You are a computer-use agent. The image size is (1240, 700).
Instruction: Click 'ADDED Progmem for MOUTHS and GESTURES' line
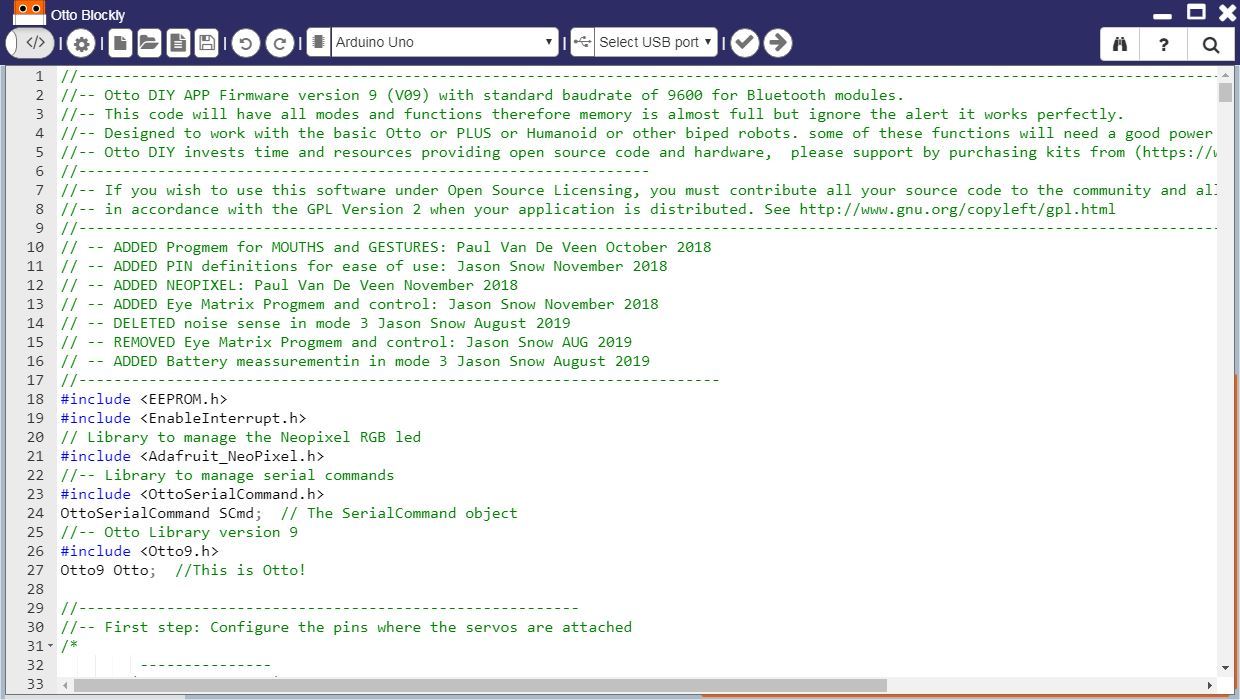coord(386,247)
